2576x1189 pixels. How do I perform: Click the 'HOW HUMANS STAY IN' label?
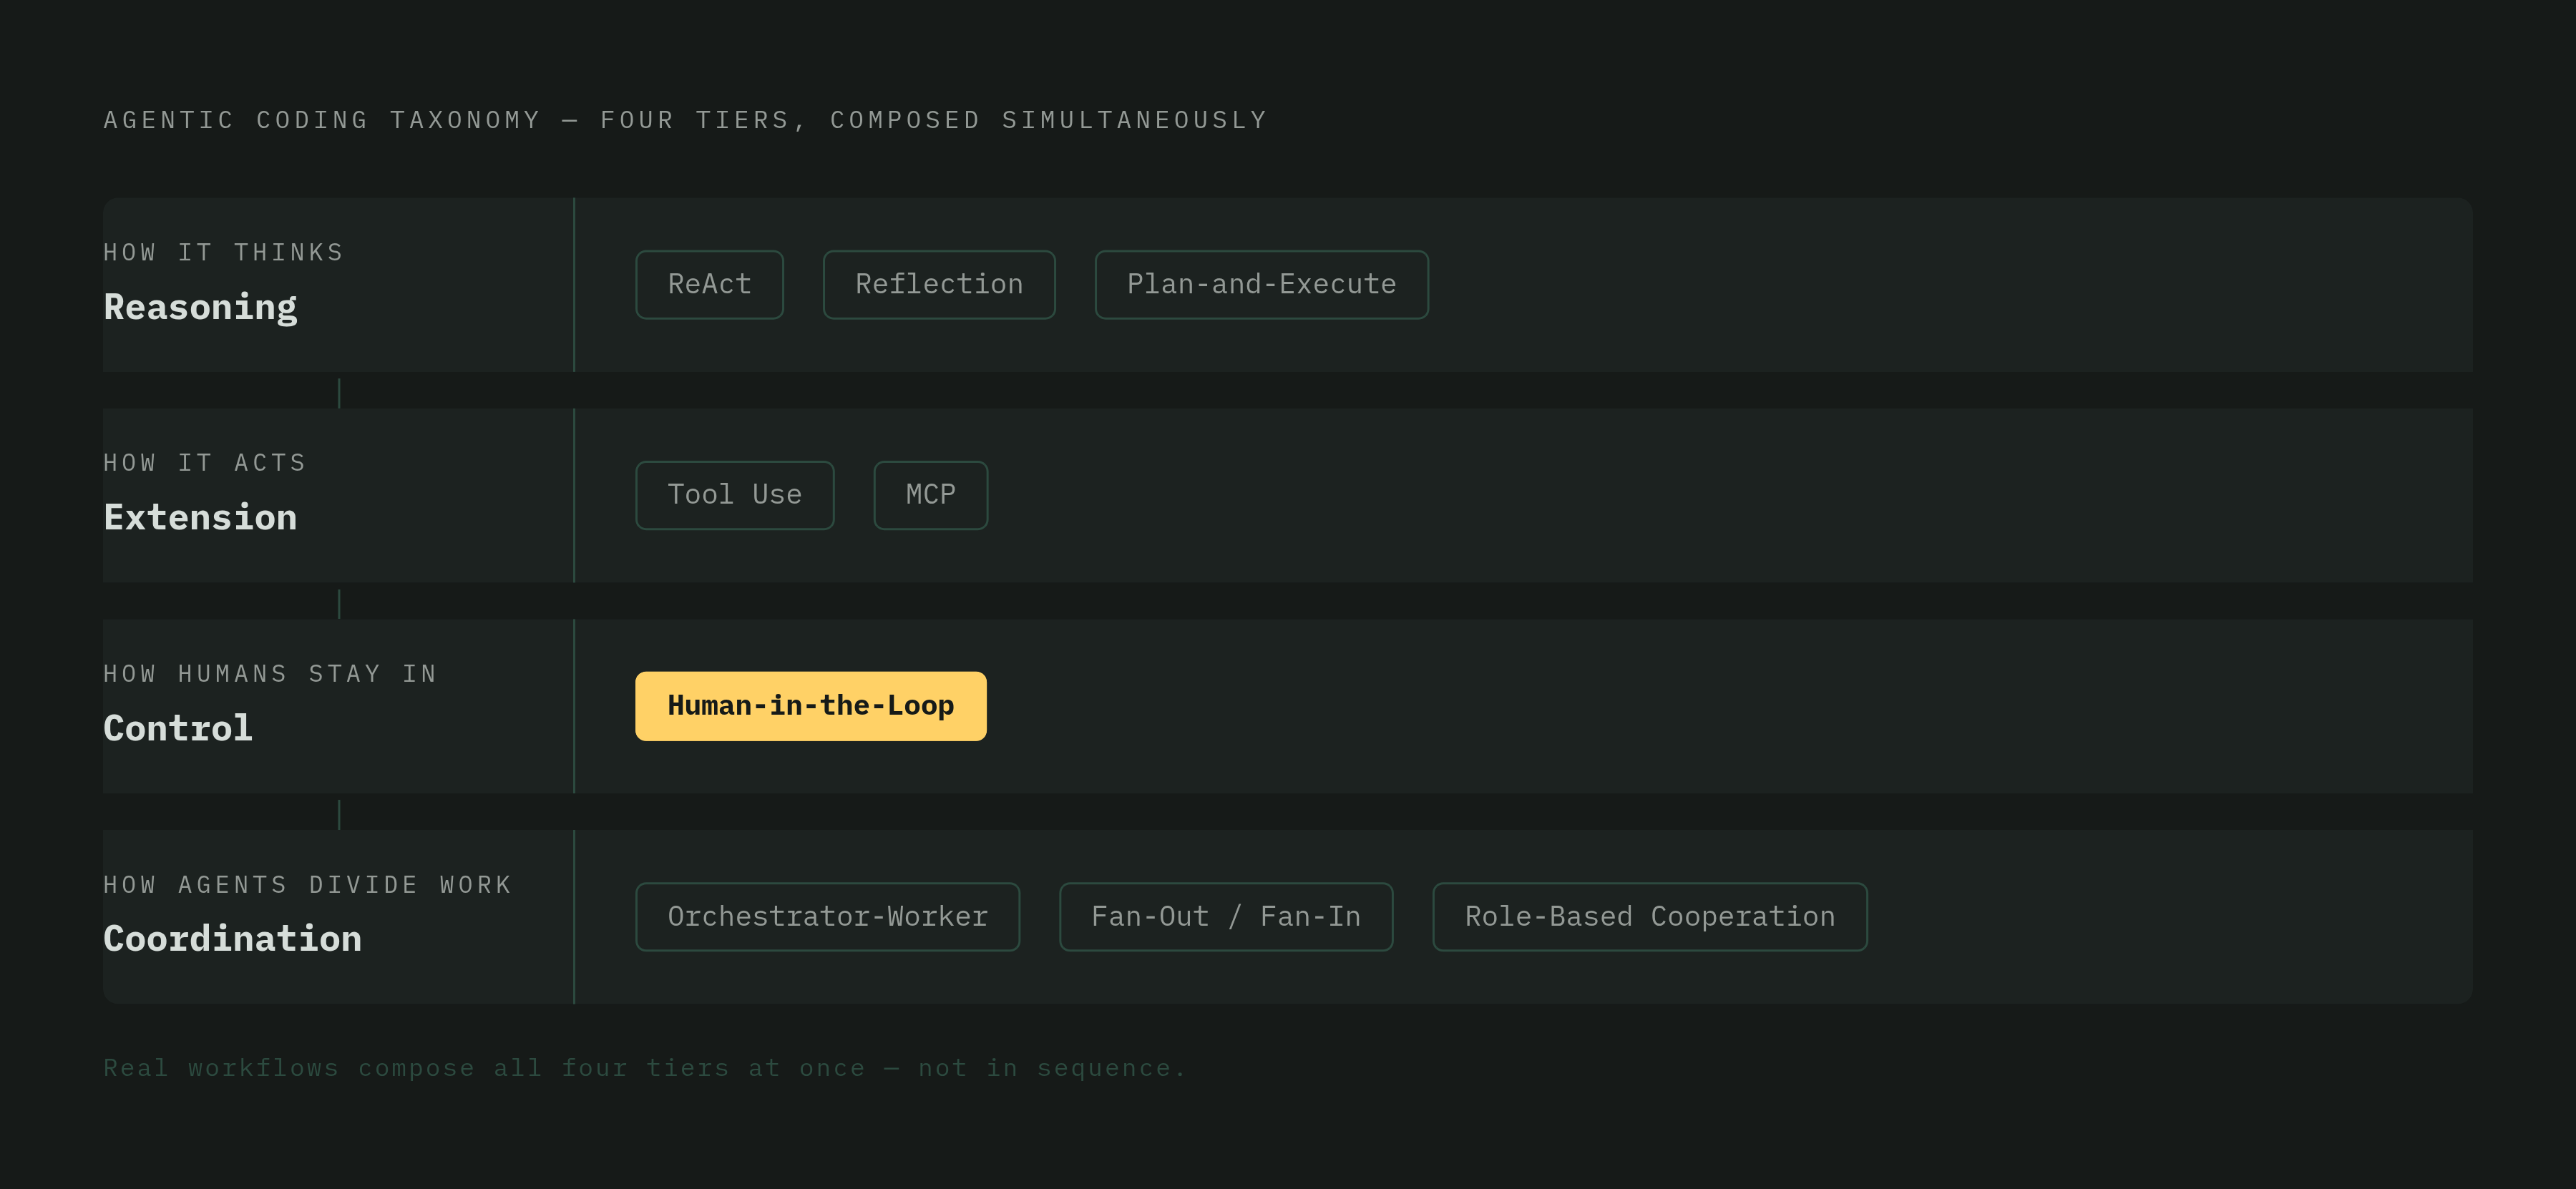click(x=270, y=674)
